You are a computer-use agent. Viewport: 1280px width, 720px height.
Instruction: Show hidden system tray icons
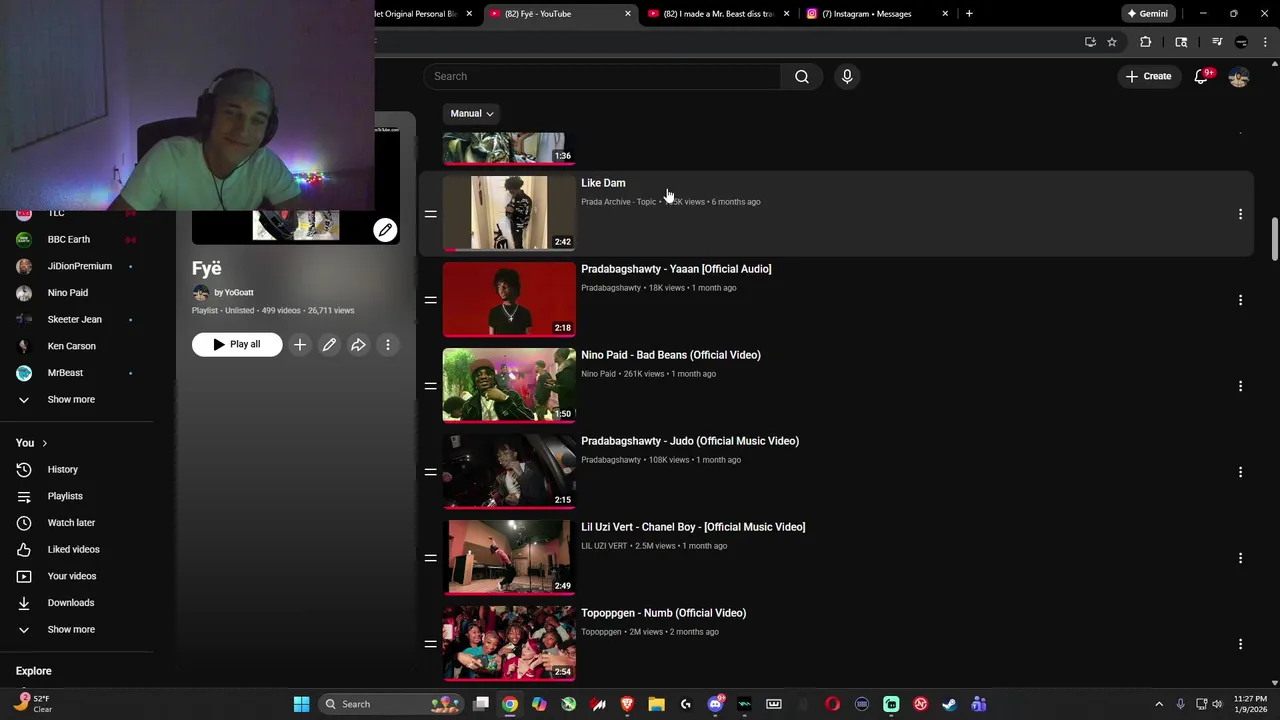pos(1159,704)
